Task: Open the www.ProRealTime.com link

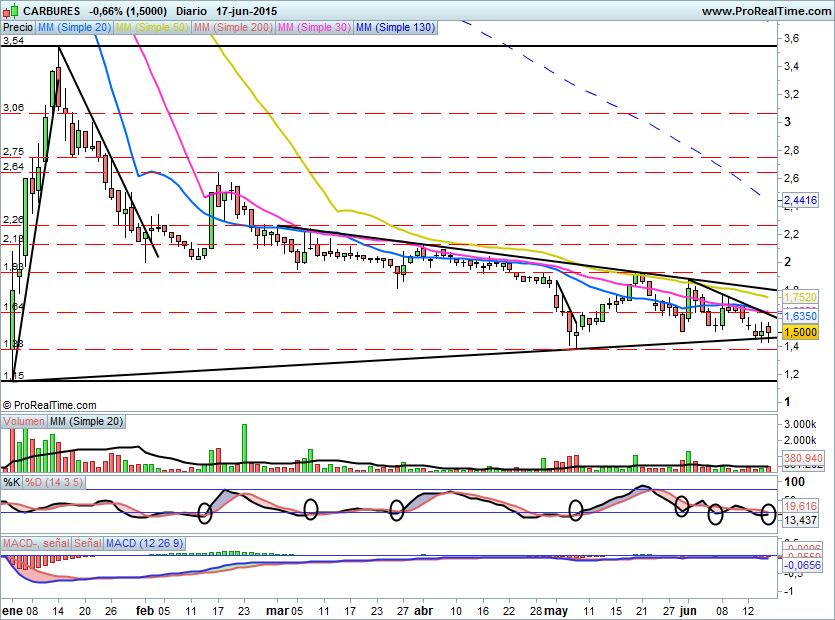Action: 765,11
